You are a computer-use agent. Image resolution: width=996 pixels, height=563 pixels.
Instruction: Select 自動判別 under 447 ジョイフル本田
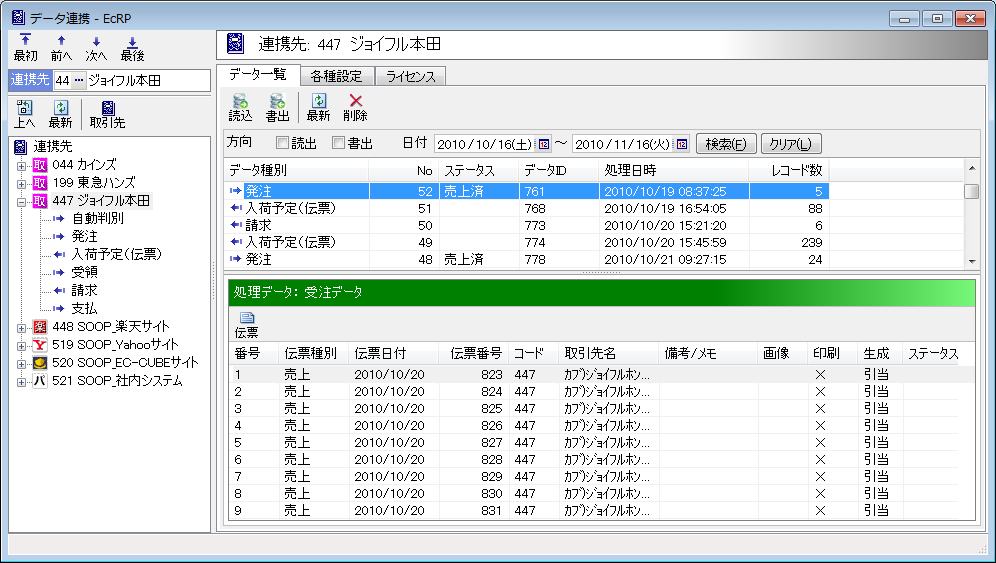(97, 218)
